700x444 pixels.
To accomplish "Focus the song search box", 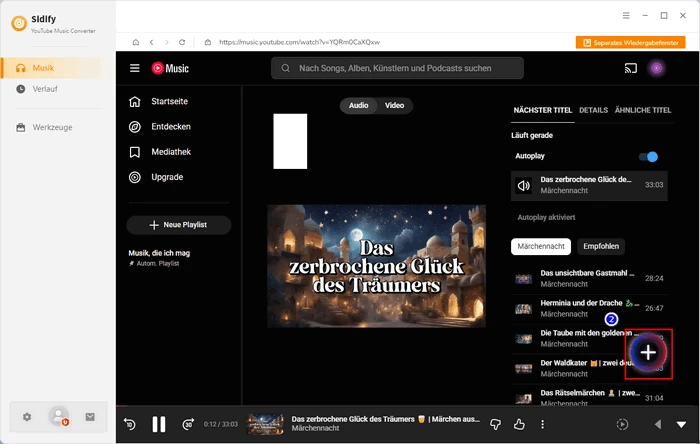I will (397, 68).
